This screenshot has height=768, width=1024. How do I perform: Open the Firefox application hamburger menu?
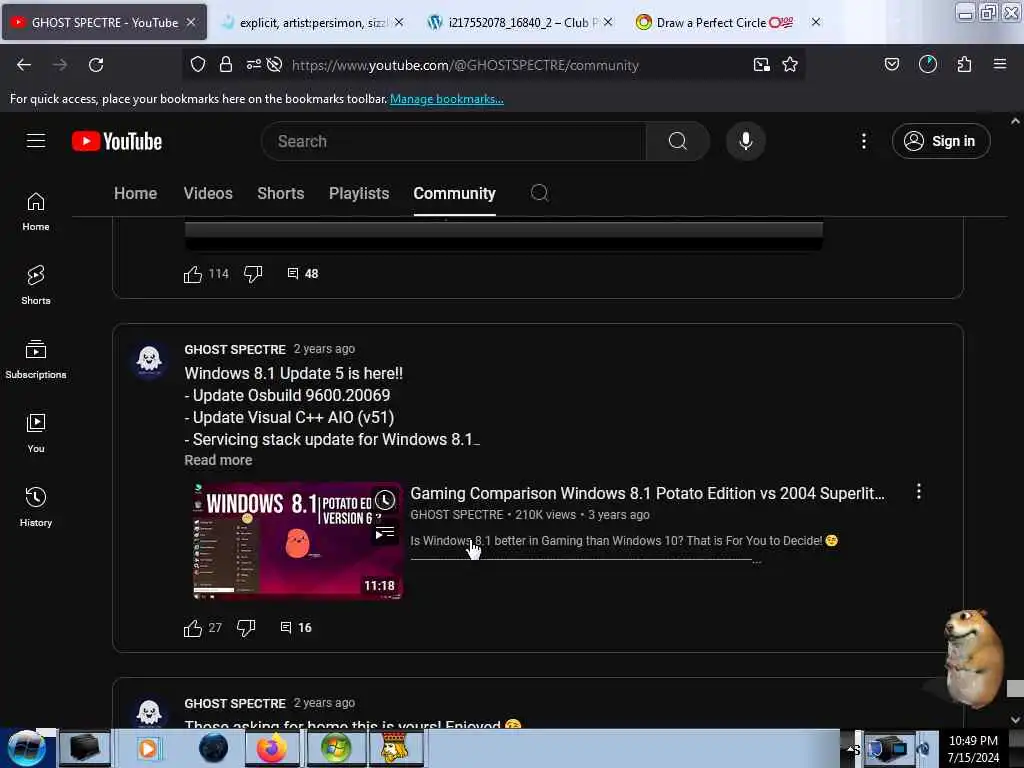(1000, 65)
